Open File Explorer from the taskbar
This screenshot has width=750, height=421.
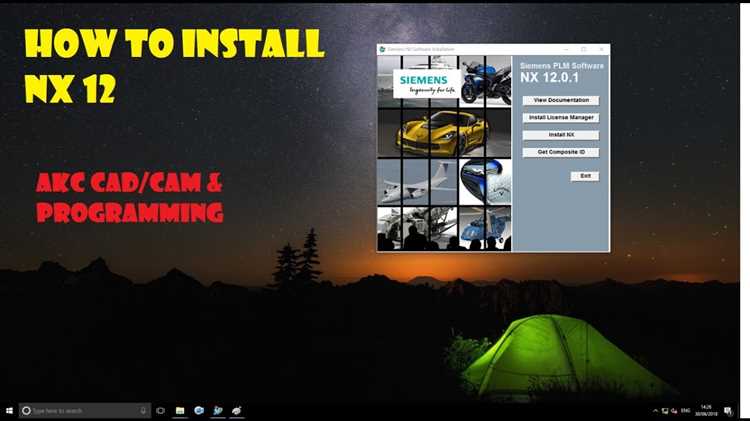180,410
